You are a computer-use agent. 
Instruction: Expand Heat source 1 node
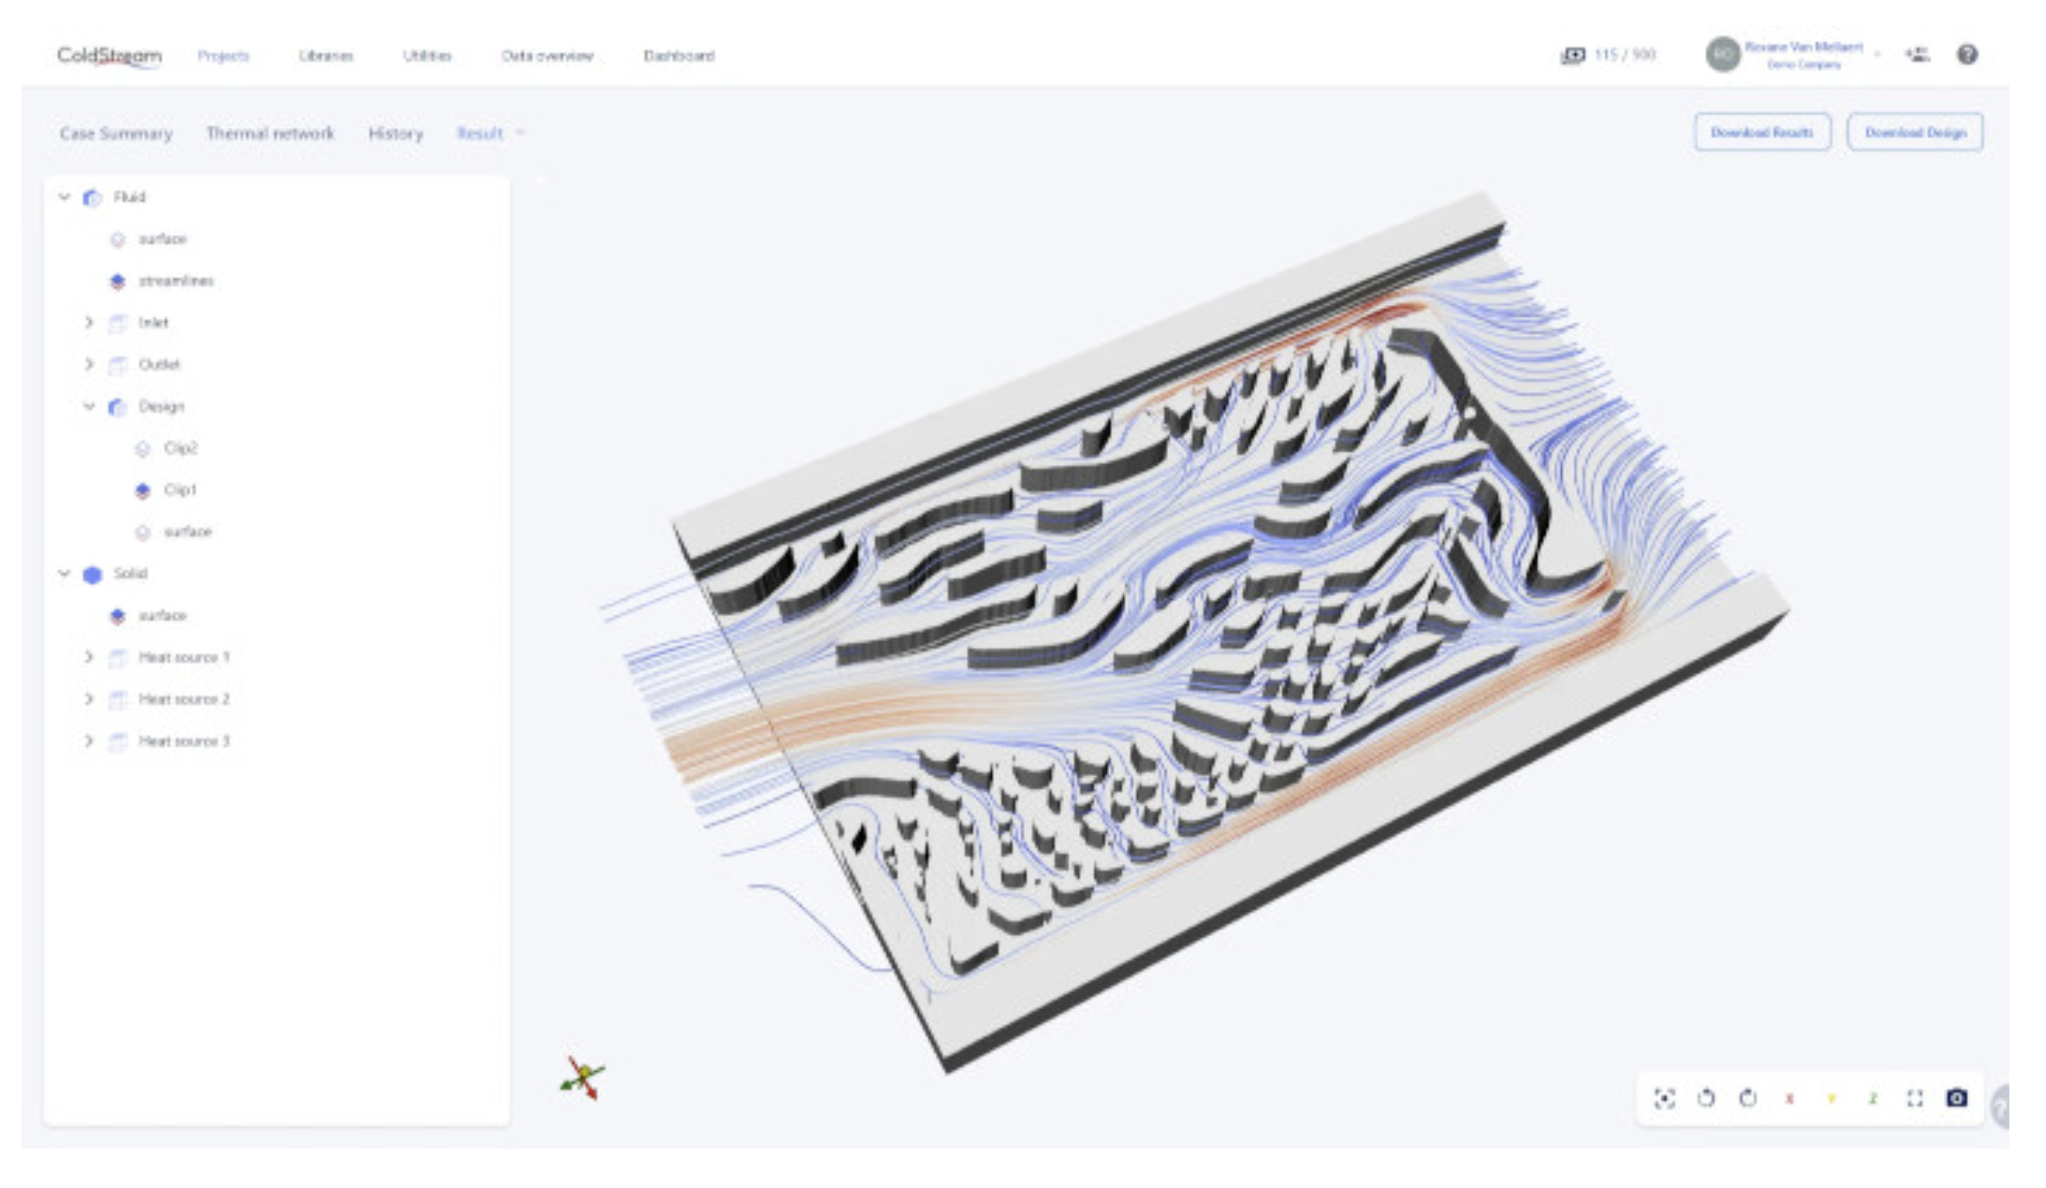click(x=89, y=657)
